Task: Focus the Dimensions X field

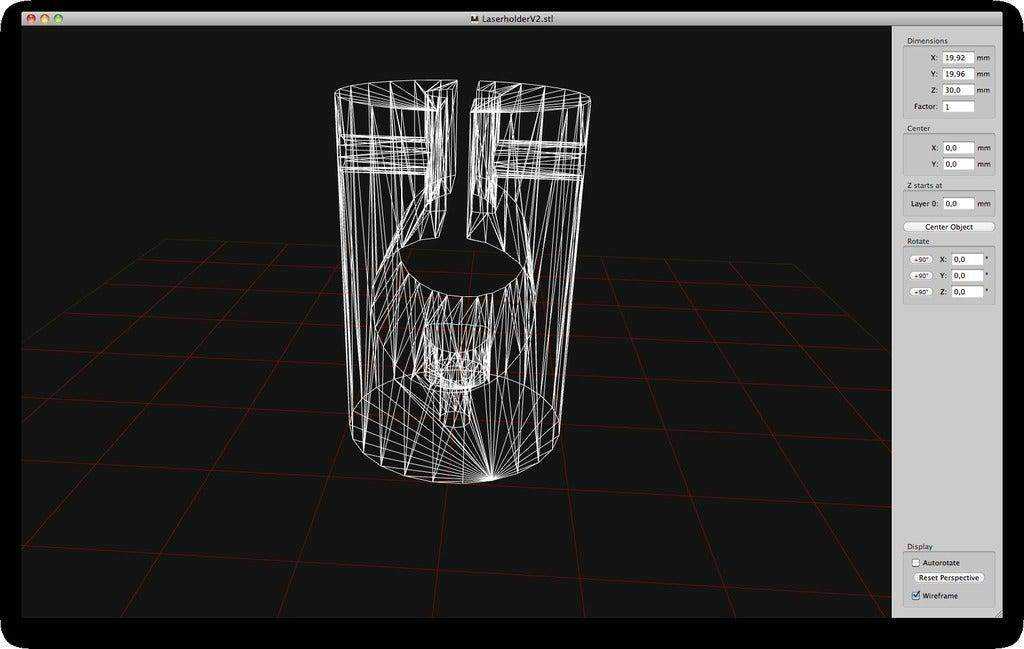Action: (x=958, y=57)
